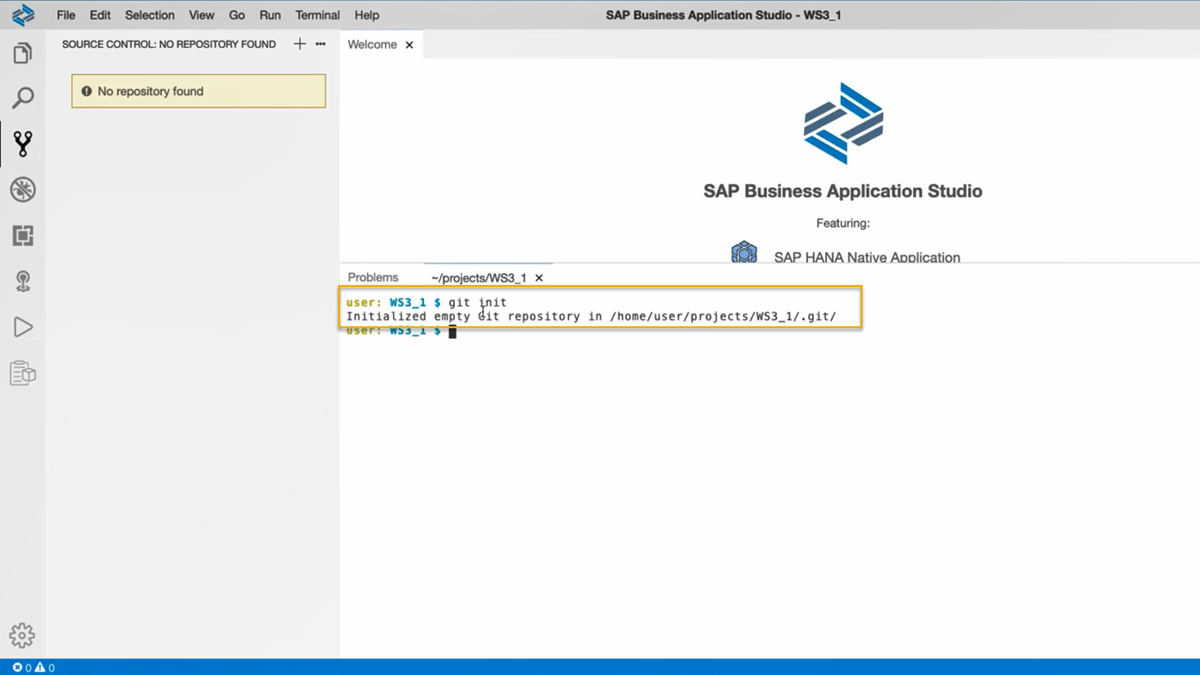Viewport: 1200px width, 675px height.
Task: Click the errors count in status bar
Action: tap(22, 667)
